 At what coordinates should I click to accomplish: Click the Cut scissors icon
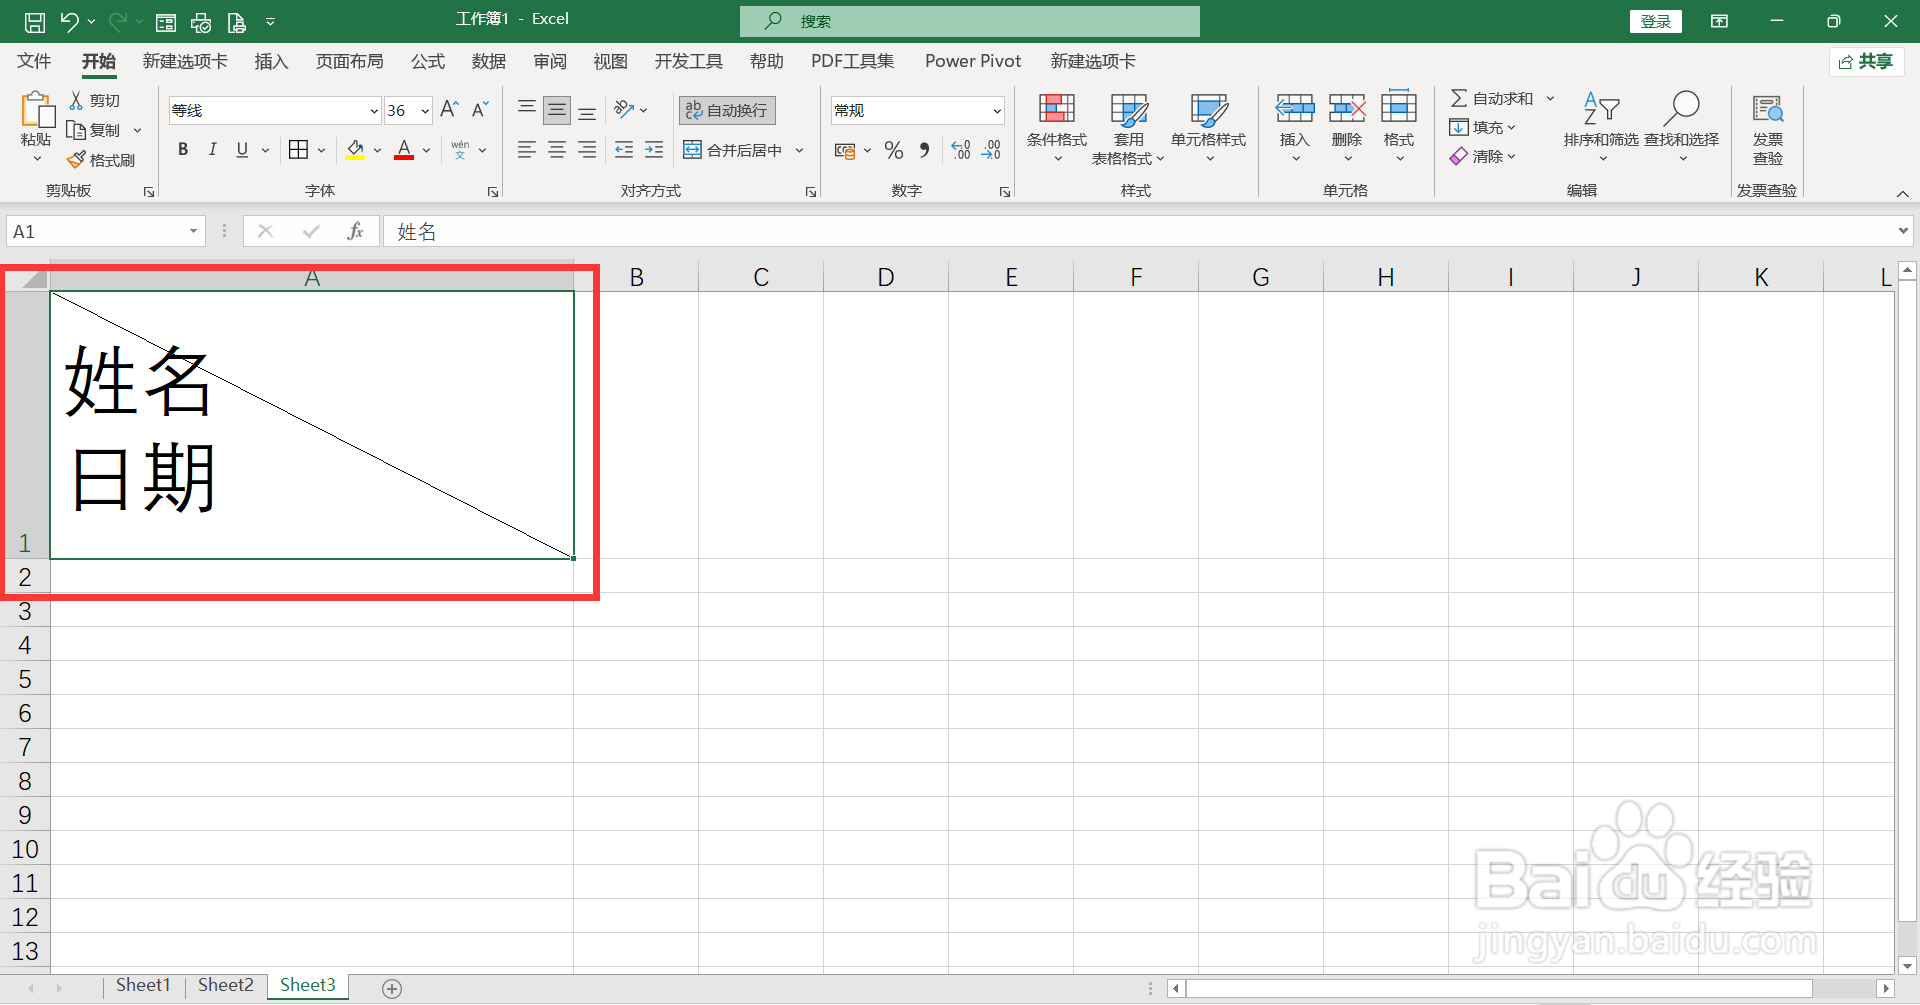point(76,100)
